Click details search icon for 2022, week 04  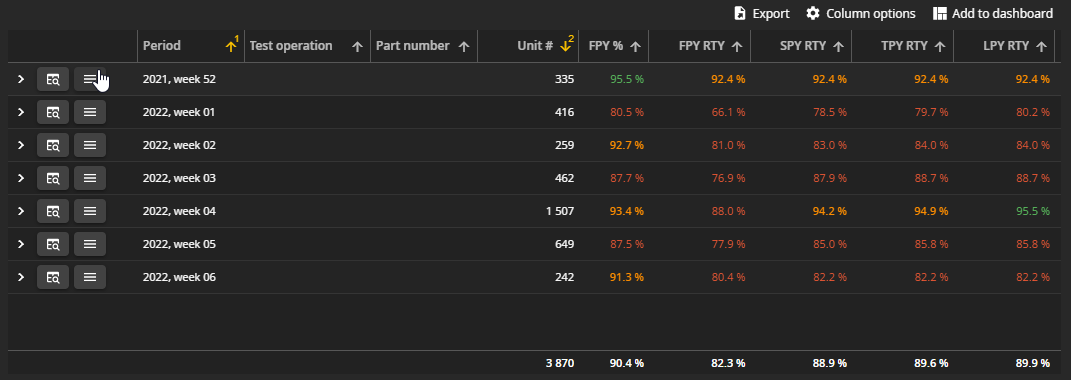tap(53, 211)
